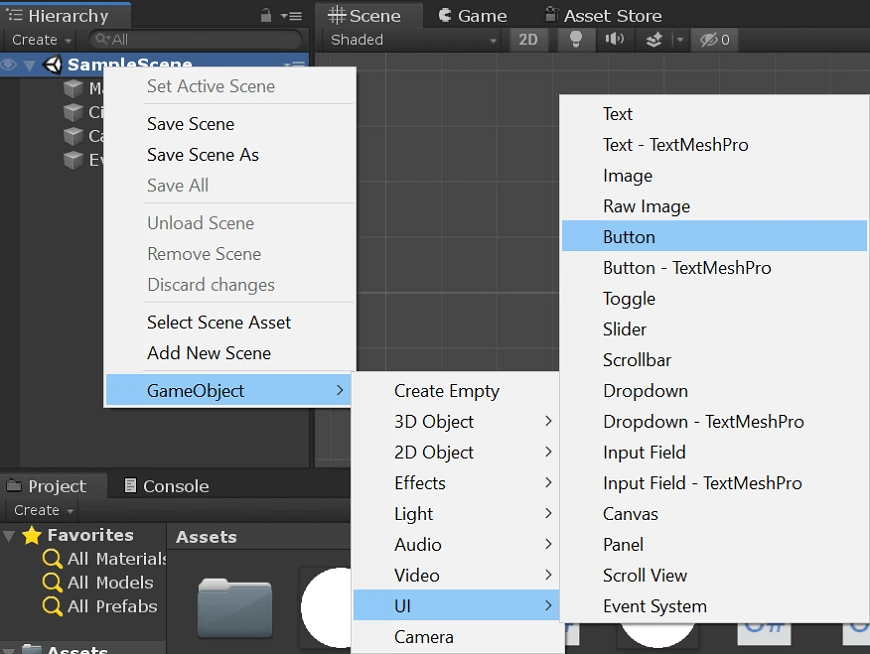Choose Camera from GameObject menu

456,637
